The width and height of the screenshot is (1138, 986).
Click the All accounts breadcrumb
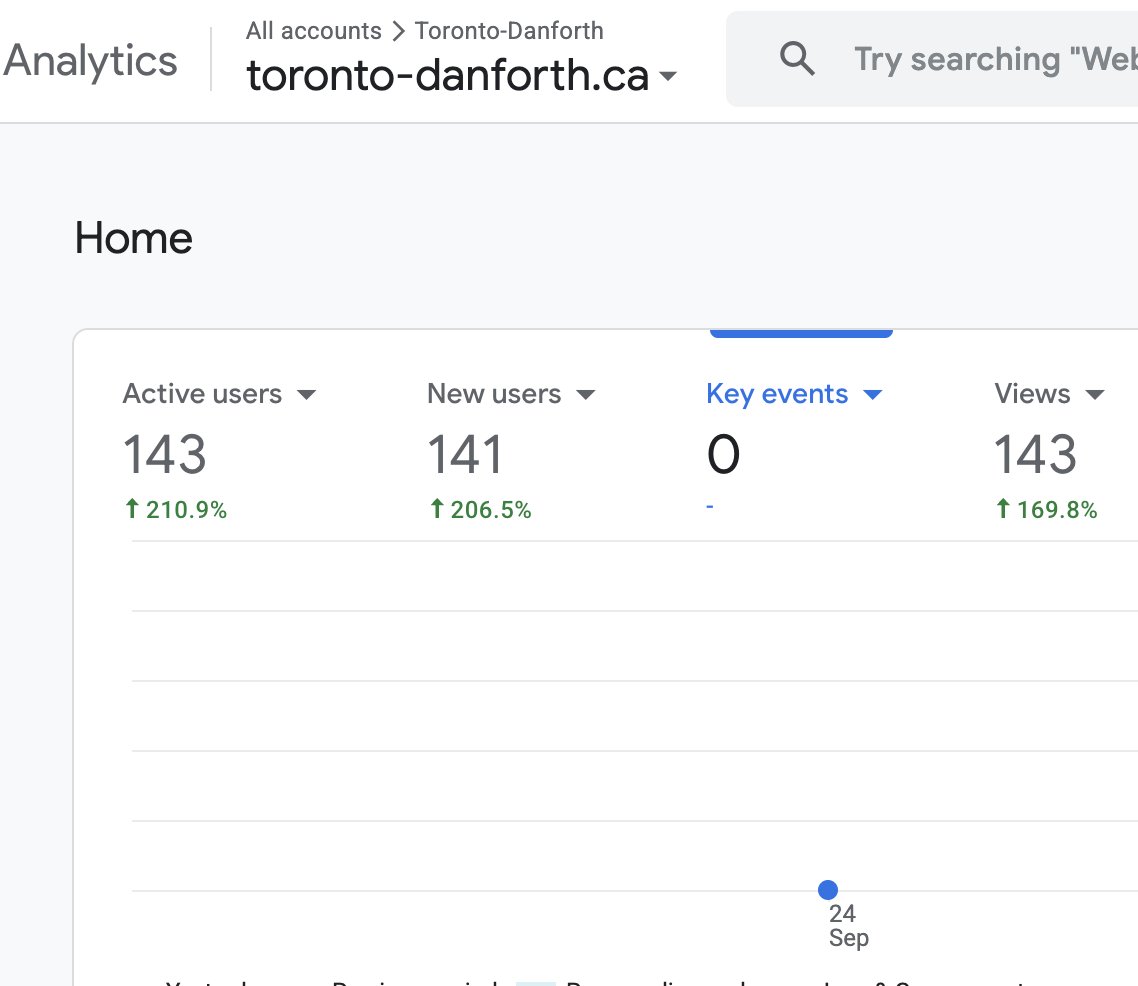click(x=314, y=30)
